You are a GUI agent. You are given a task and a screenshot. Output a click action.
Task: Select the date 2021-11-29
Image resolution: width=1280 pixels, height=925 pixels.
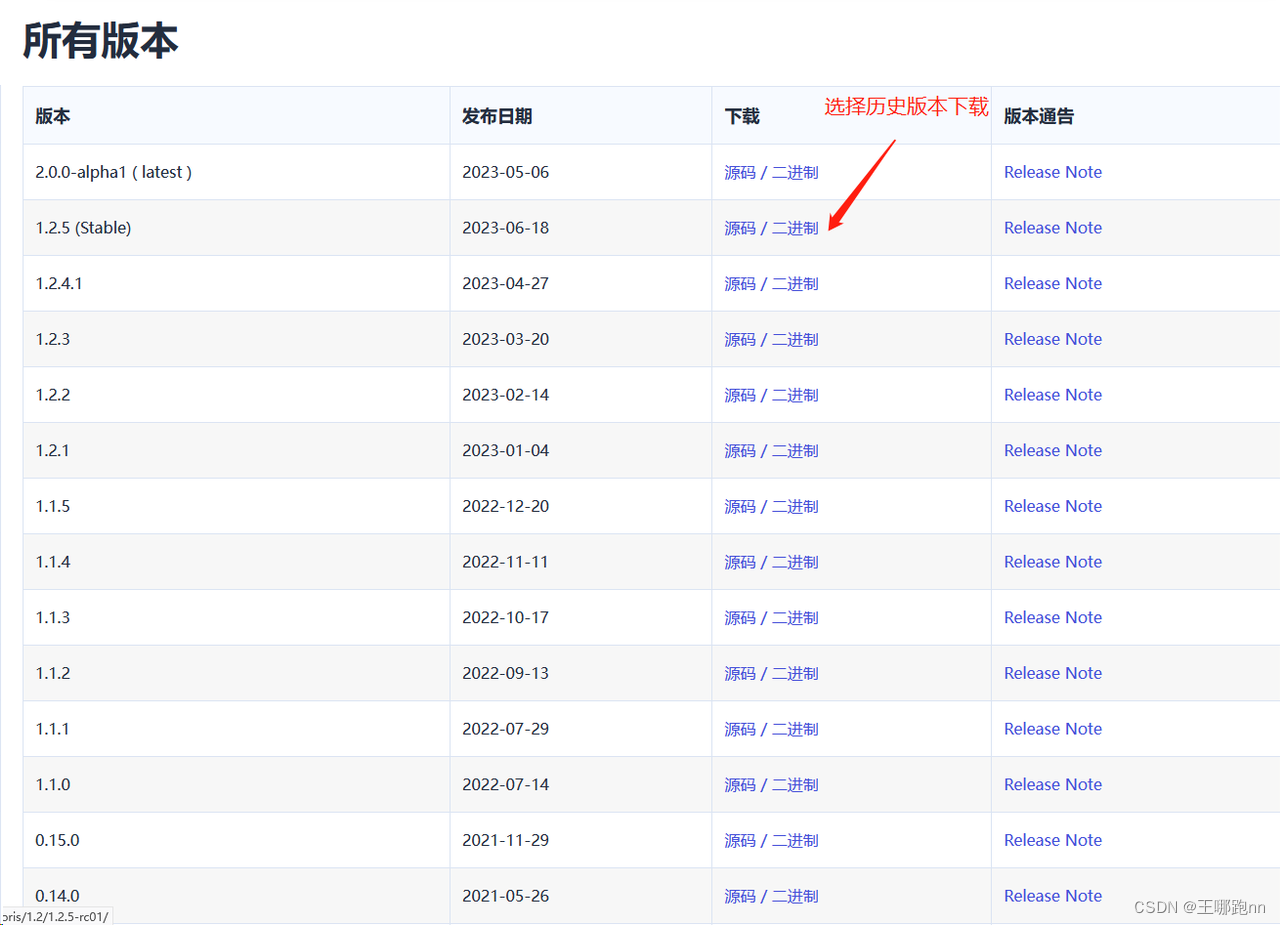(506, 840)
